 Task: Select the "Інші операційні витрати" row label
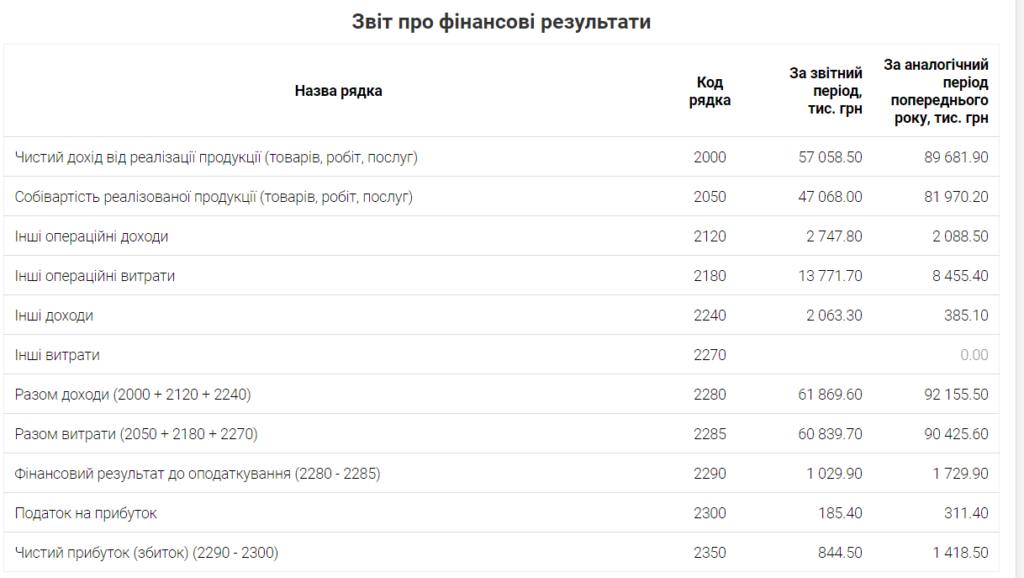pos(95,276)
